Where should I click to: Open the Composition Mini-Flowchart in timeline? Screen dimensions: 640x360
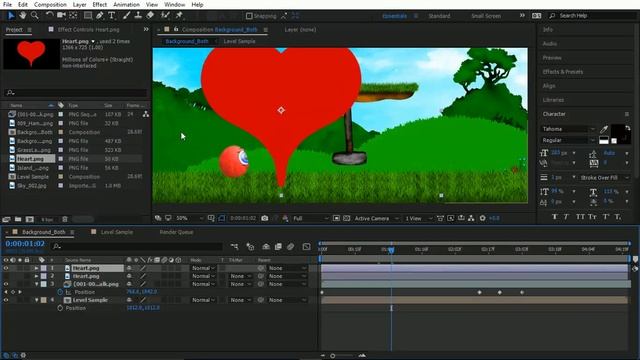[x=234, y=247]
